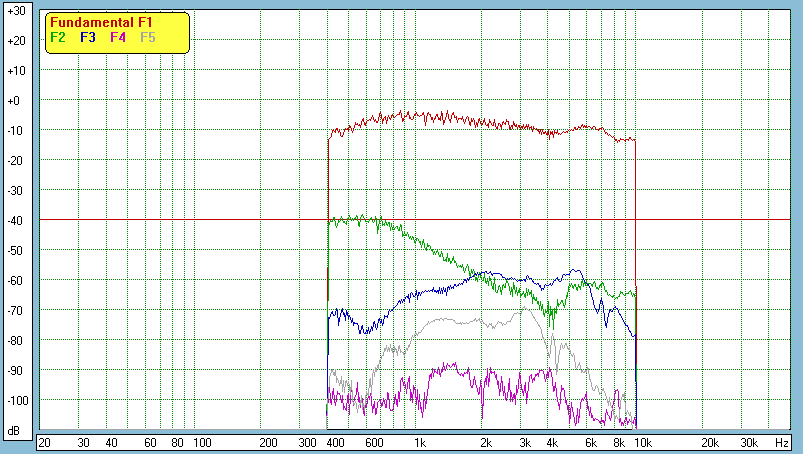Screen dimensions: 803x454
Task: Click the 4k frequency axis label
Action: [x=551, y=442]
